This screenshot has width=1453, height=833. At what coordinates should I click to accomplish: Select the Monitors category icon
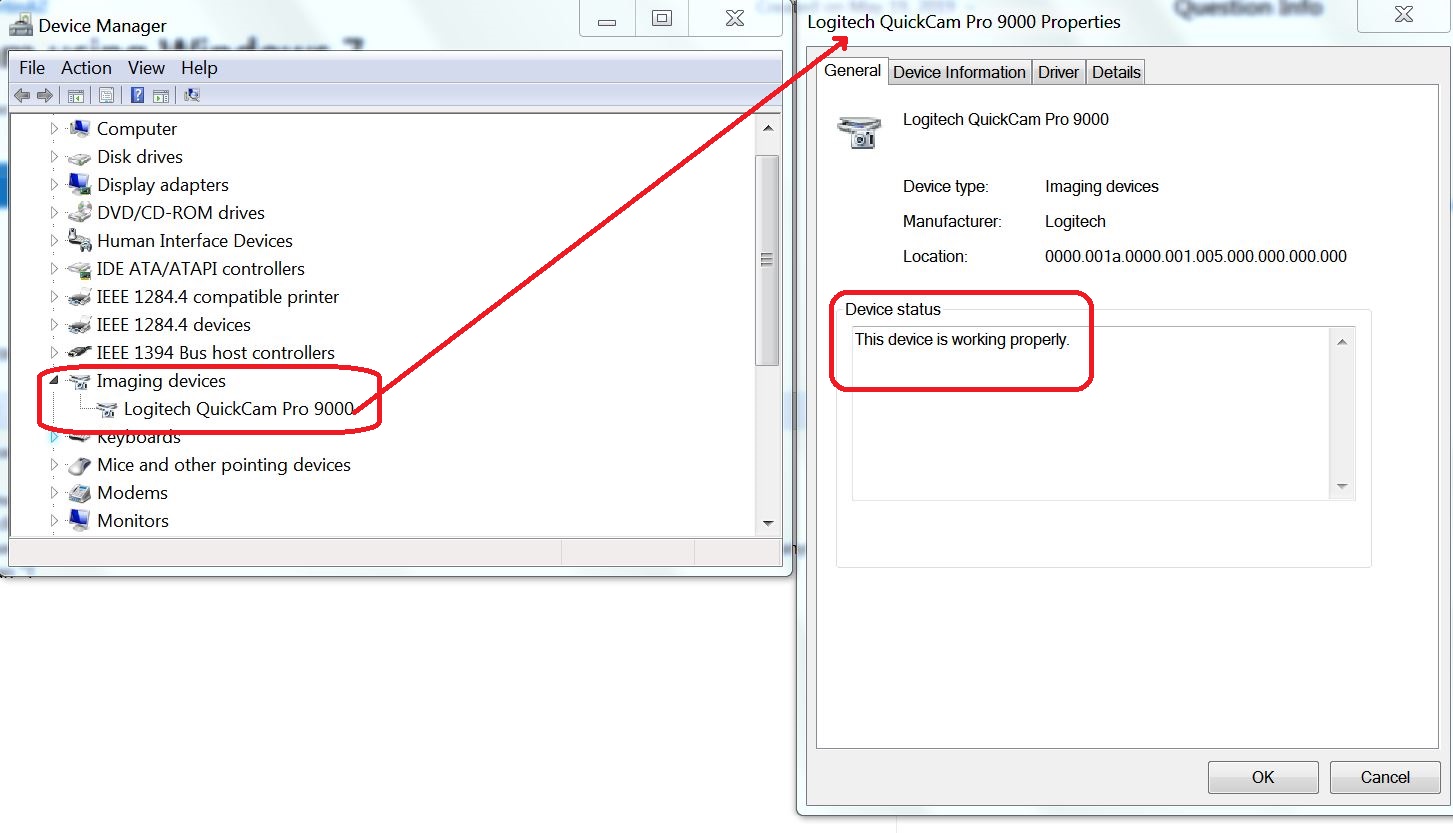79,520
